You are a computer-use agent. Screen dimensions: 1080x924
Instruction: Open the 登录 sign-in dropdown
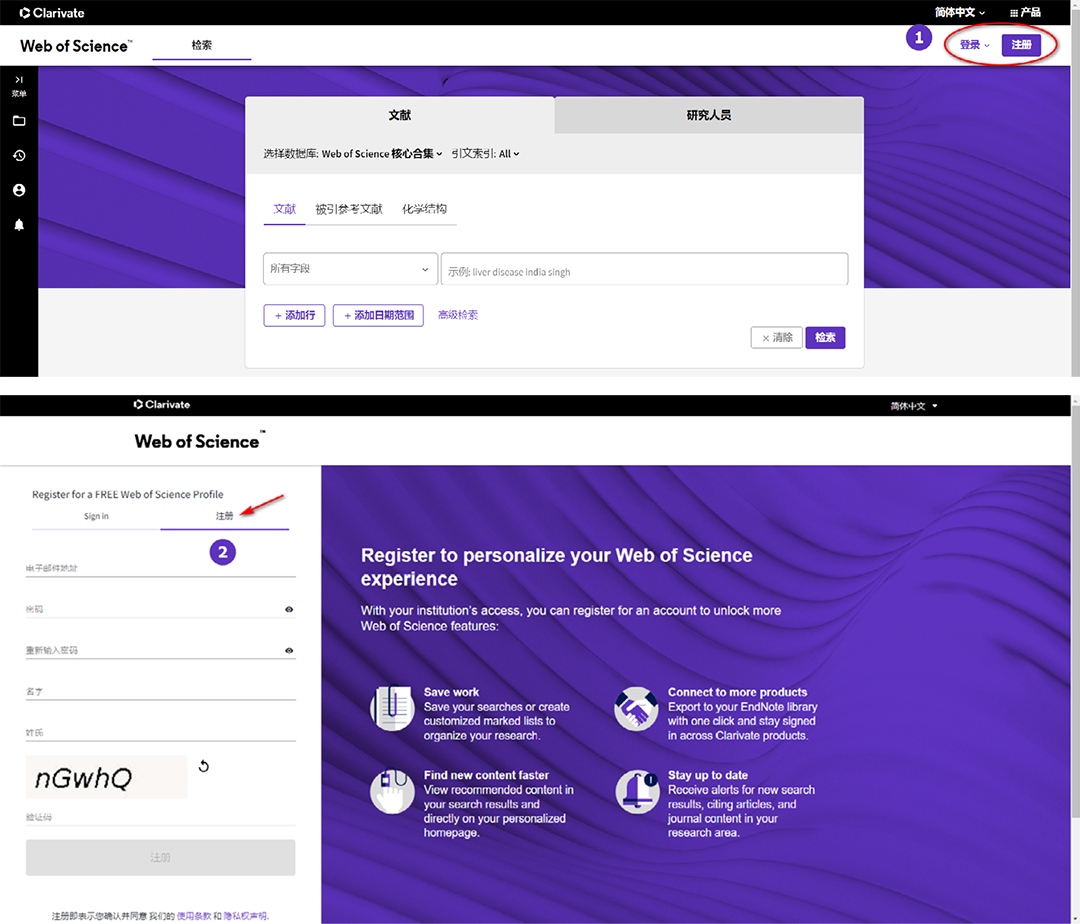pyautogui.click(x=974, y=45)
